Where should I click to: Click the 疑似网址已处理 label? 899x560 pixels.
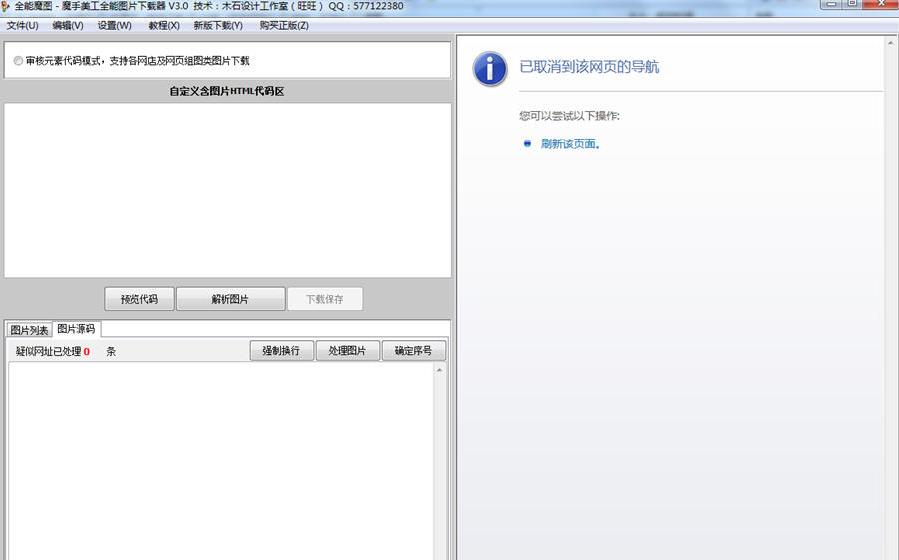click(x=48, y=351)
